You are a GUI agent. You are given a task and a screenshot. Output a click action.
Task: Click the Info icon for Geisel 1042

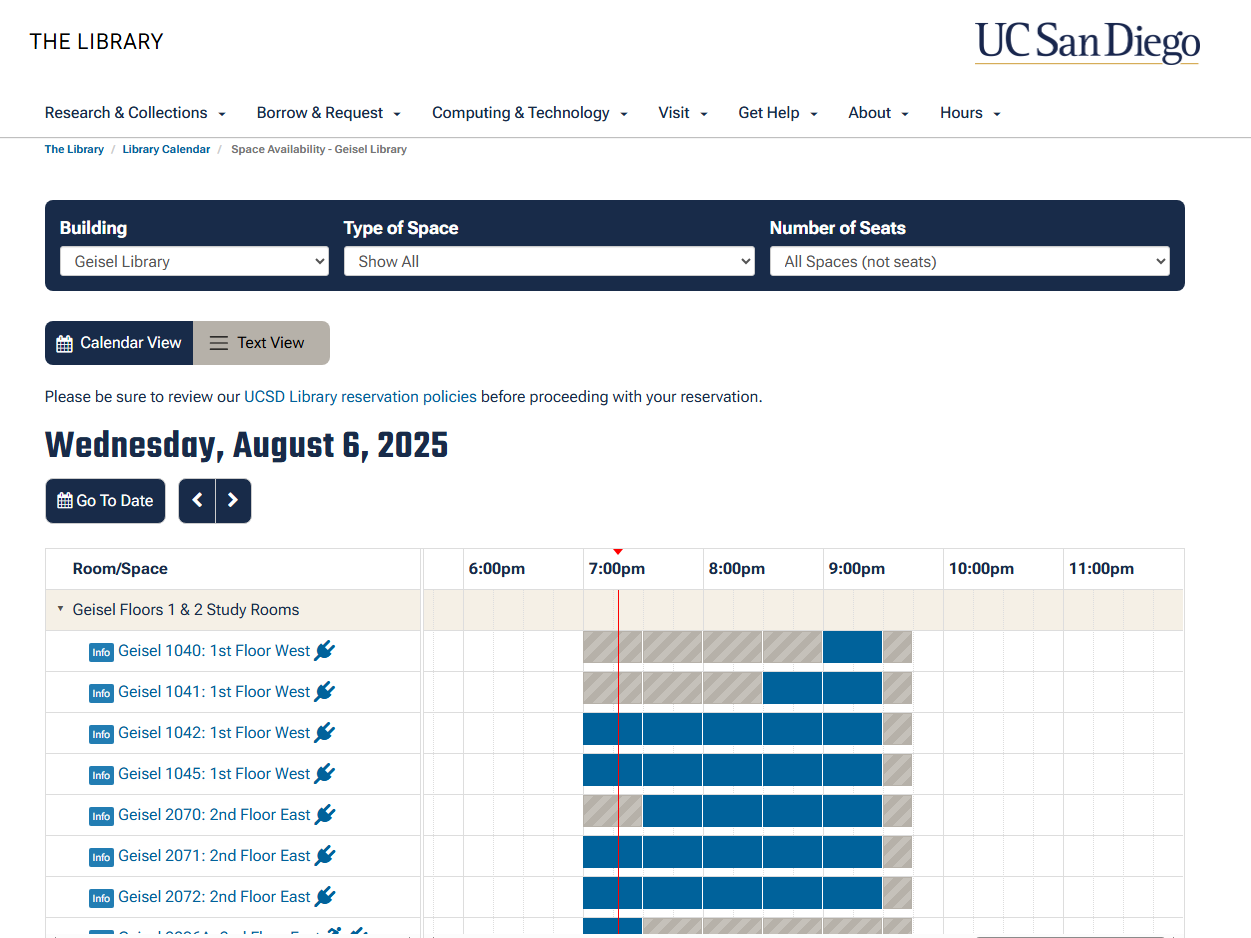[101, 734]
